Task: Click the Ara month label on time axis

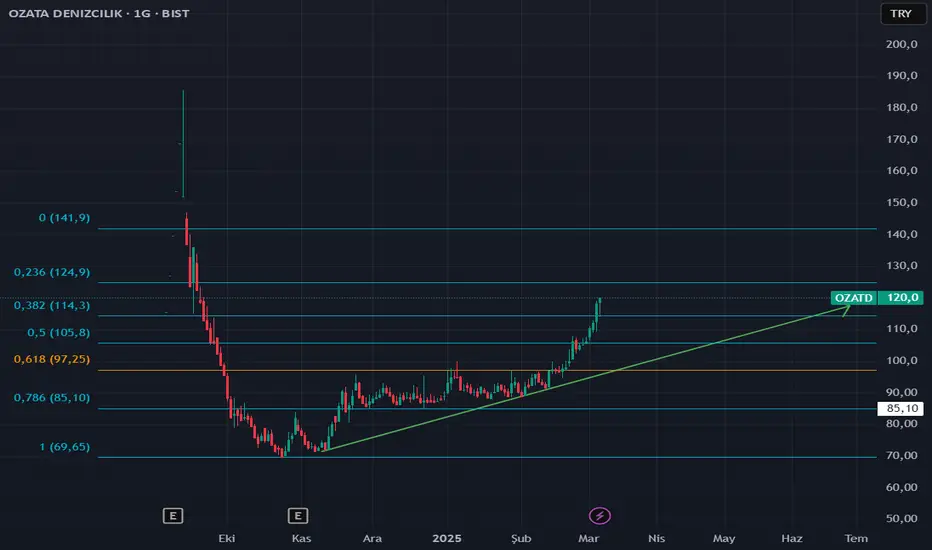Action: (372, 538)
